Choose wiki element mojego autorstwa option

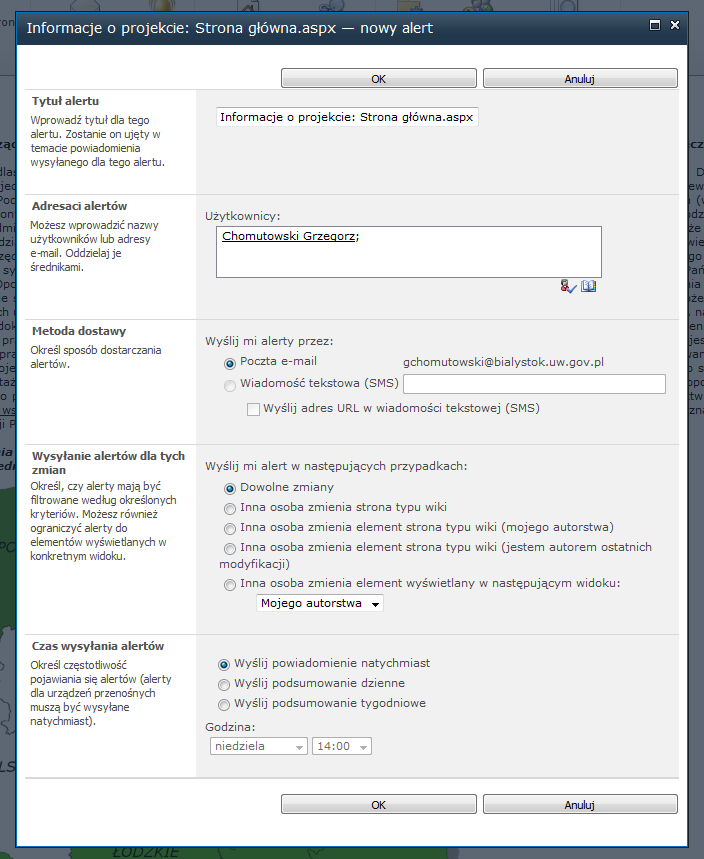pyautogui.click(x=230, y=529)
